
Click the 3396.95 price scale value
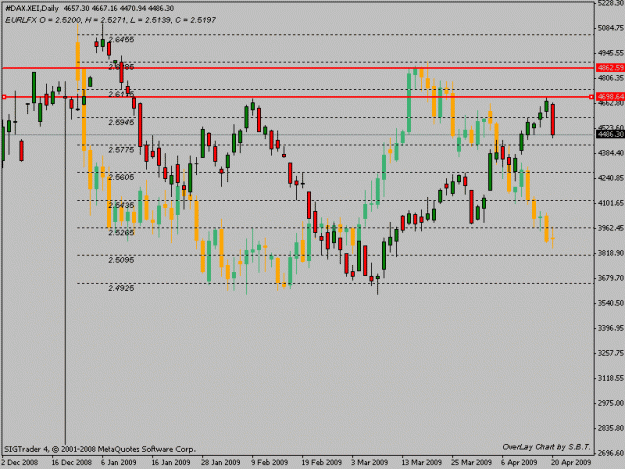point(611,328)
